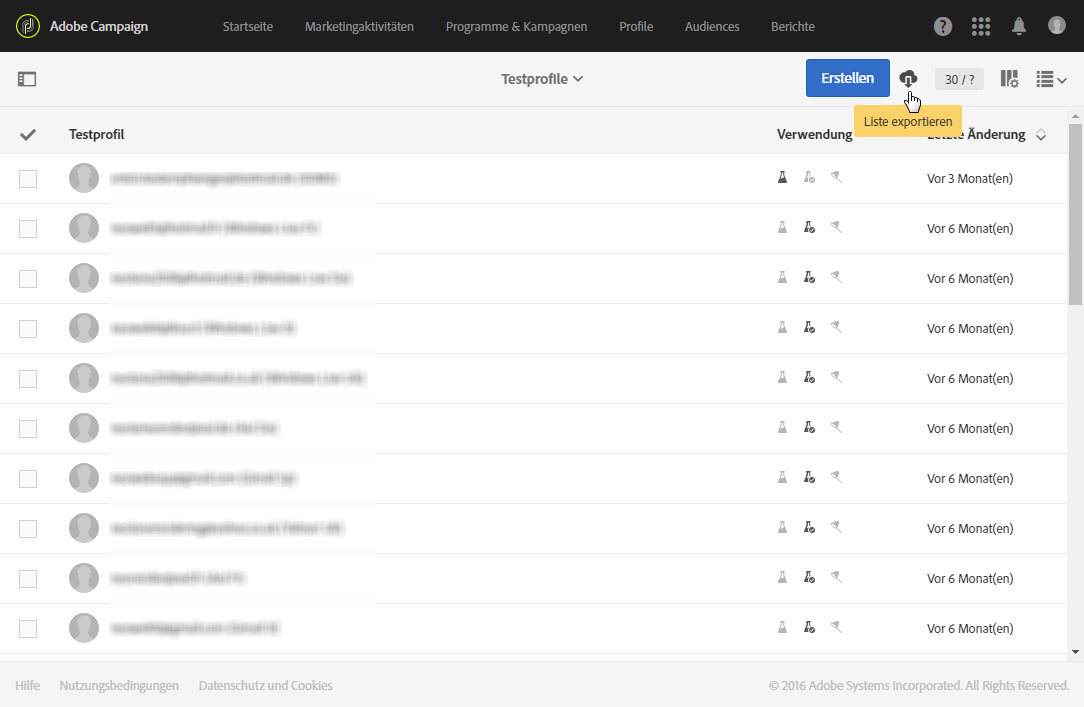
Task: Sort by Letzte Änderung arrows
Action: pos(1040,135)
